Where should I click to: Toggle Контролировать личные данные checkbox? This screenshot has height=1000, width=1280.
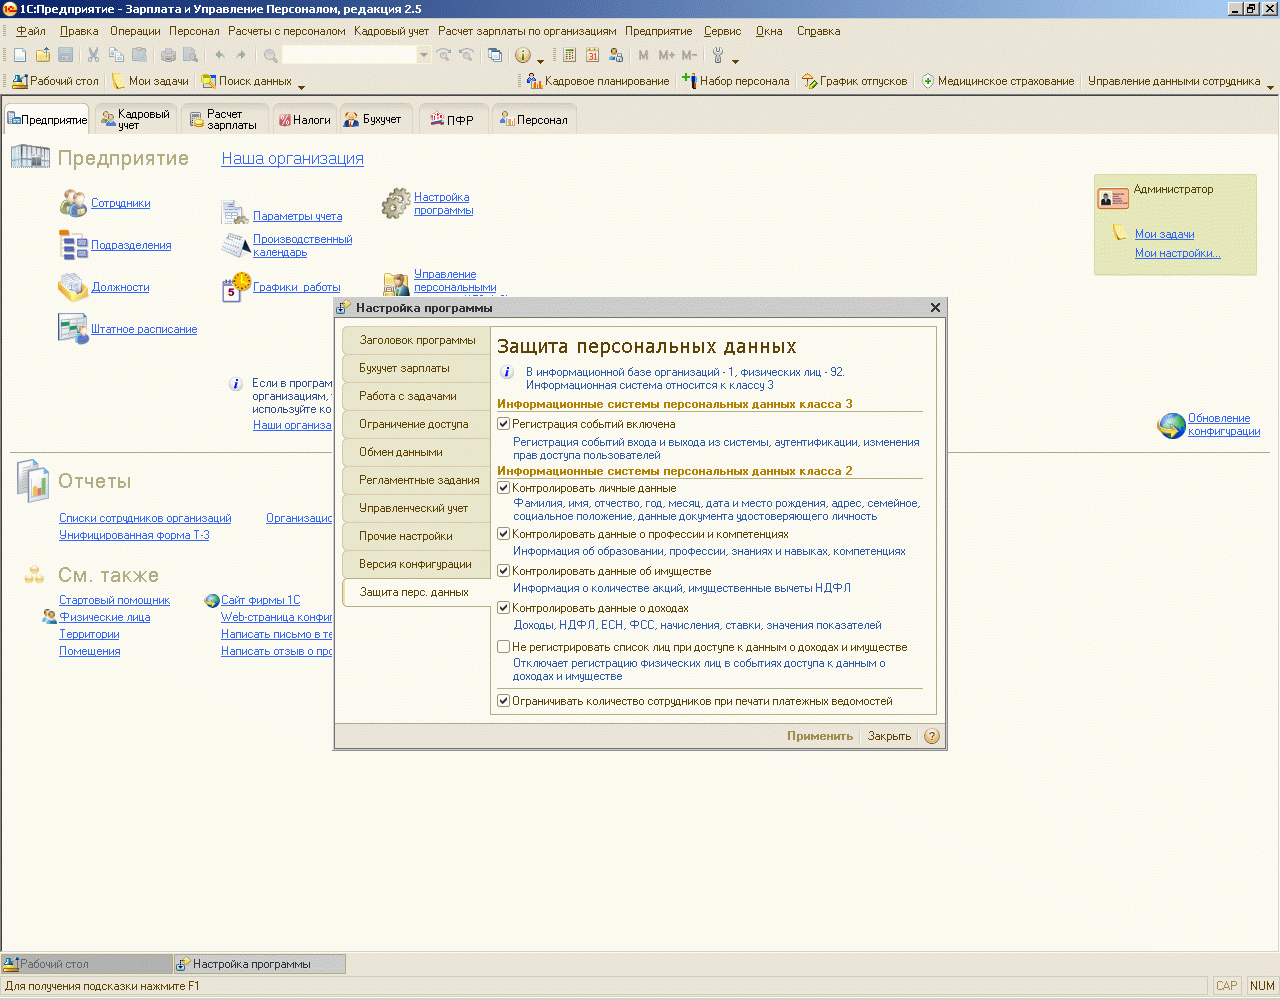504,488
